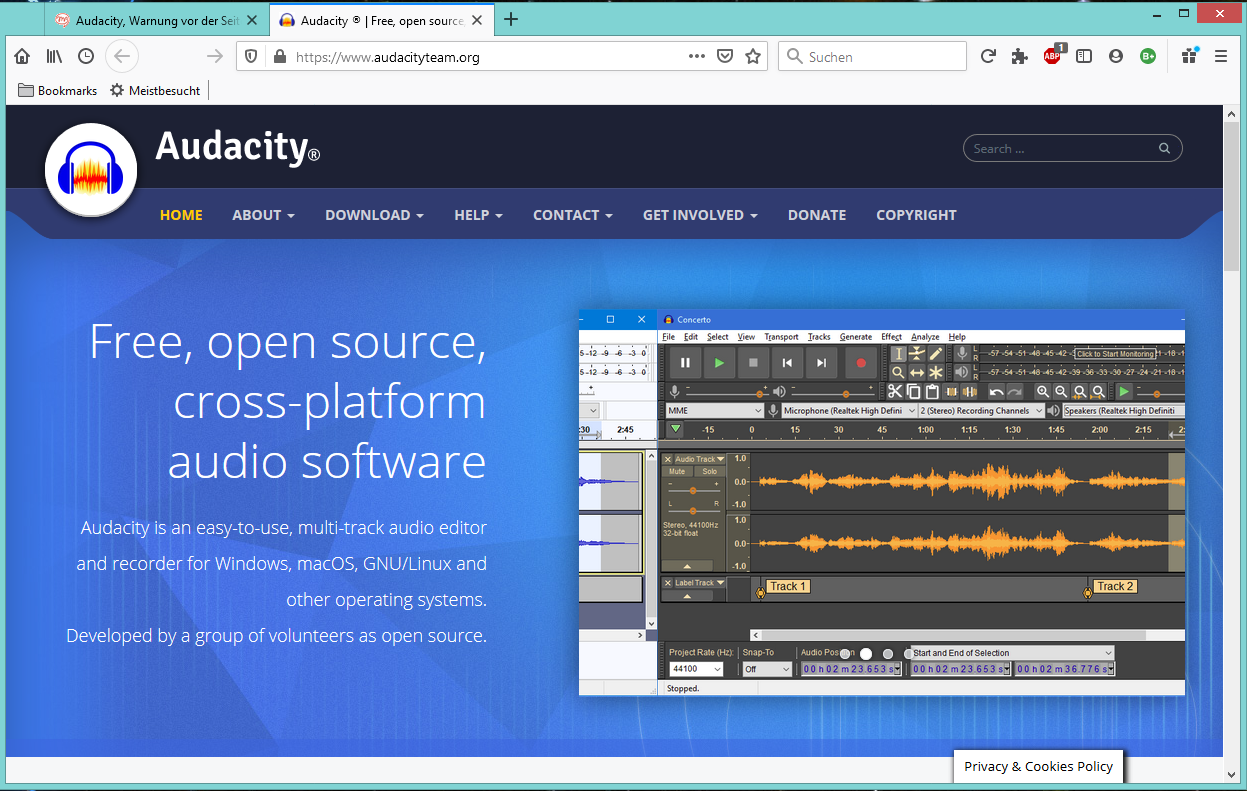The image size is (1249, 793).
Task: Open the tracking protection shield icon
Action: click(x=251, y=57)
